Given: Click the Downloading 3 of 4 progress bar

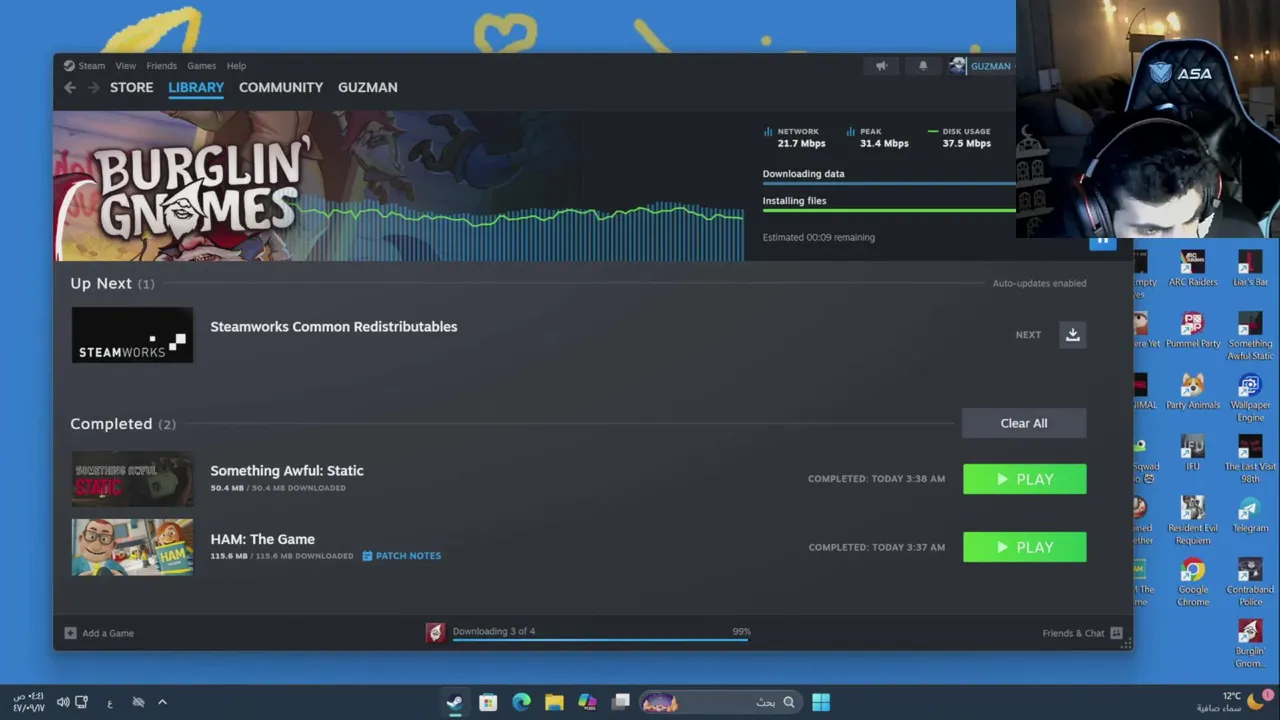Looking at the screenshot, I should point(600,638).
